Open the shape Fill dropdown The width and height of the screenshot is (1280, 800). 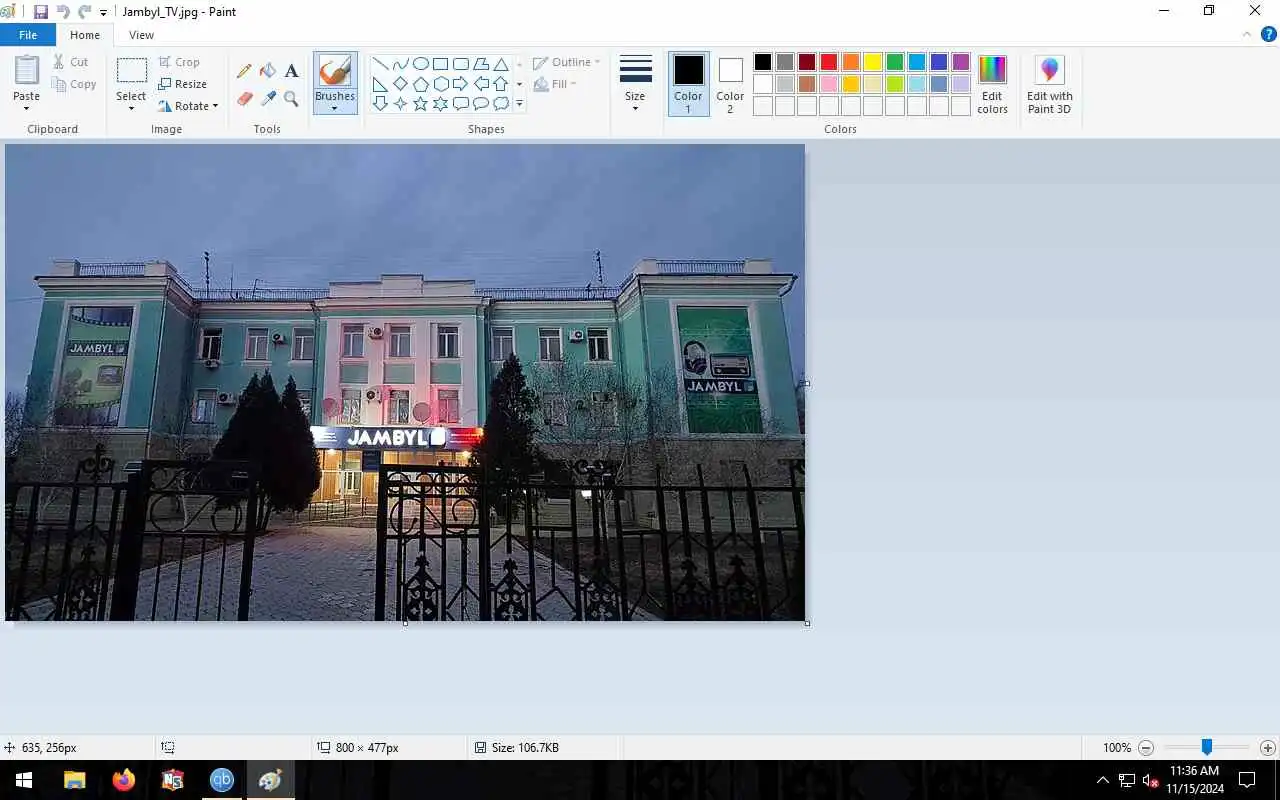555,84
